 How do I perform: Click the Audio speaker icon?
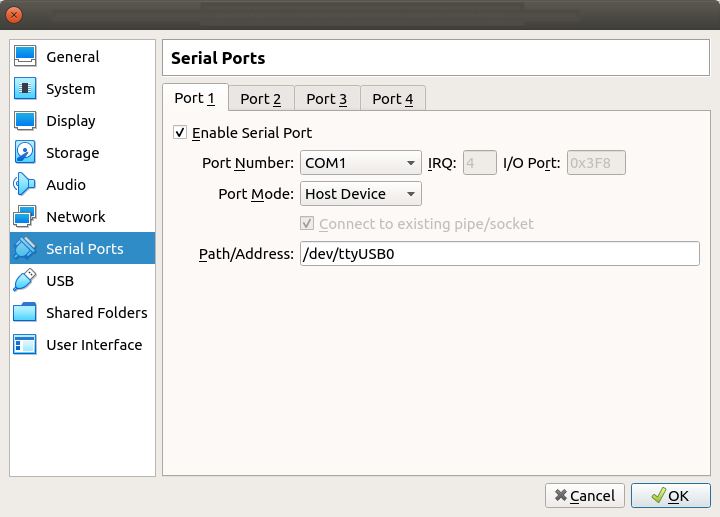point(25,184)
